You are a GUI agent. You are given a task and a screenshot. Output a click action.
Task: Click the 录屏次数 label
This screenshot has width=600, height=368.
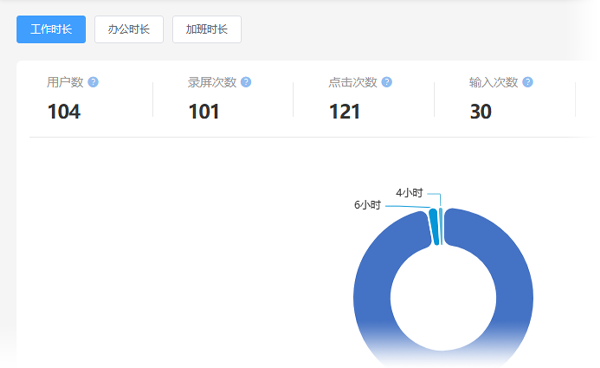pyautogui.click(x=212, y=82)
